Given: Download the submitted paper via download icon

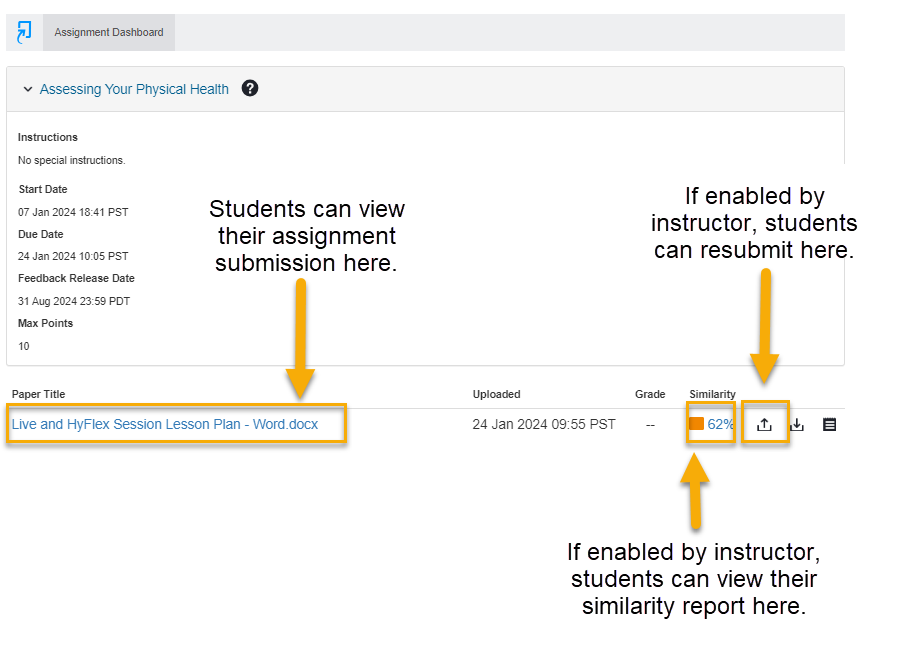Looking at the screenshot, I should 797,424.
